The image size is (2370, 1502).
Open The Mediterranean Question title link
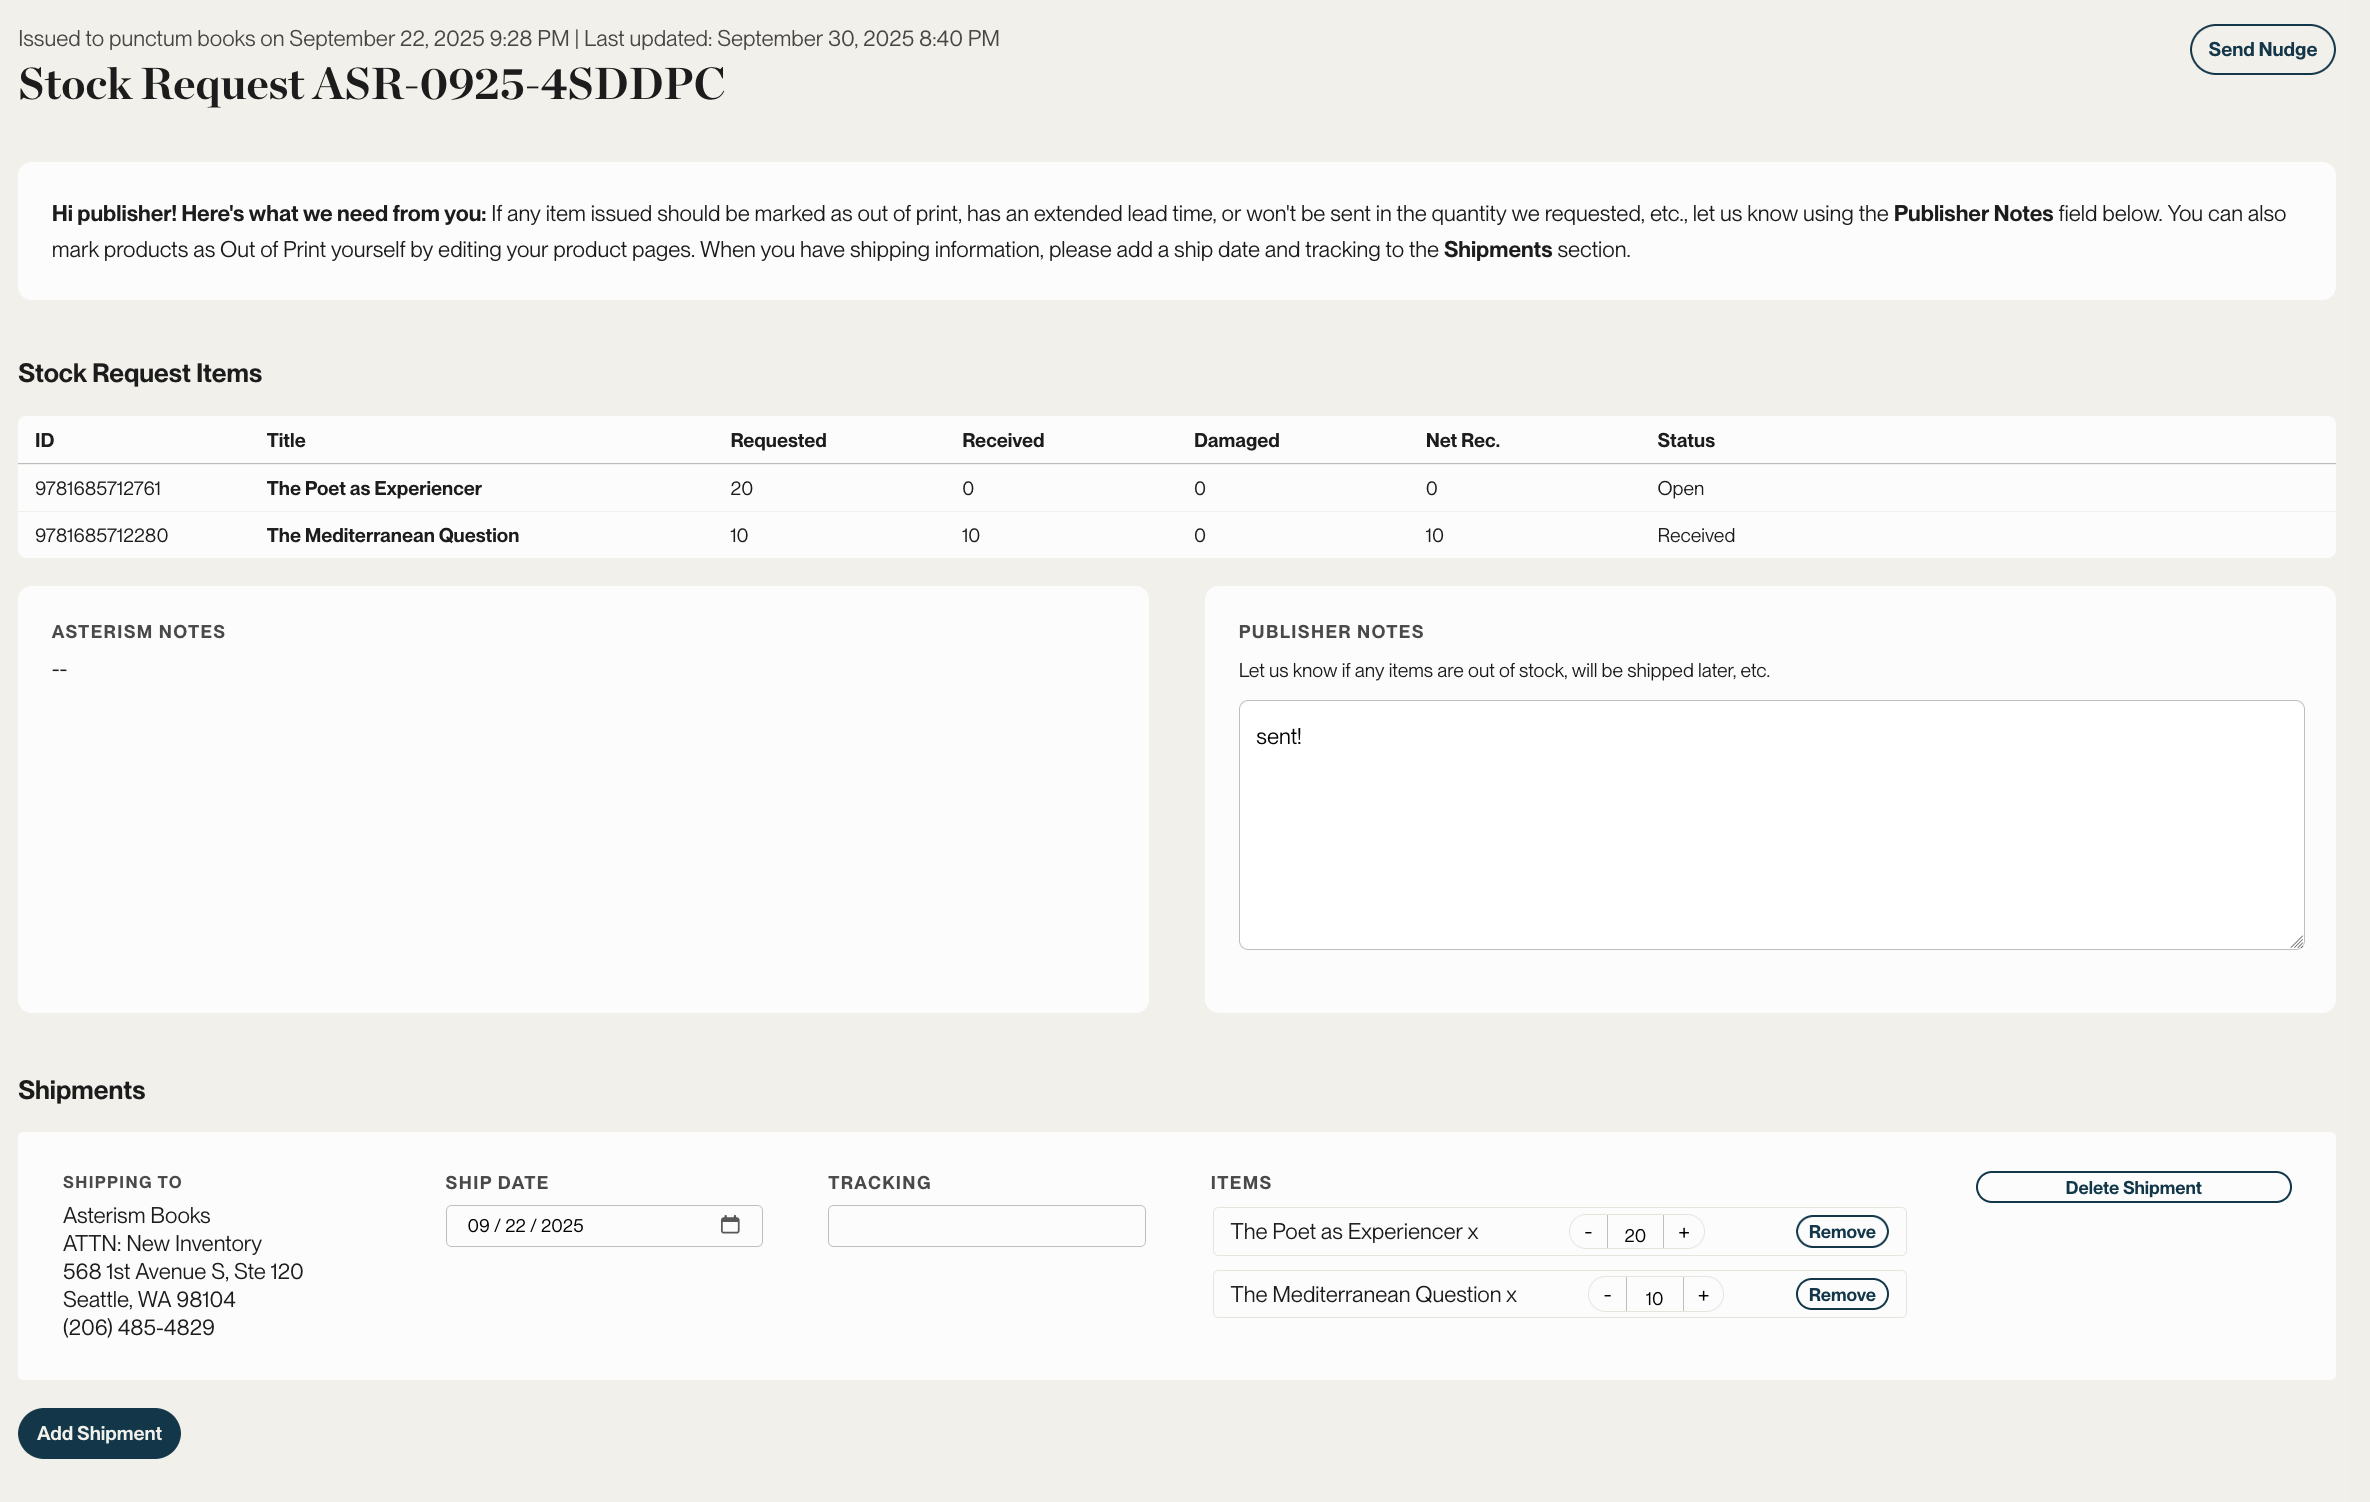pos(392,535)
